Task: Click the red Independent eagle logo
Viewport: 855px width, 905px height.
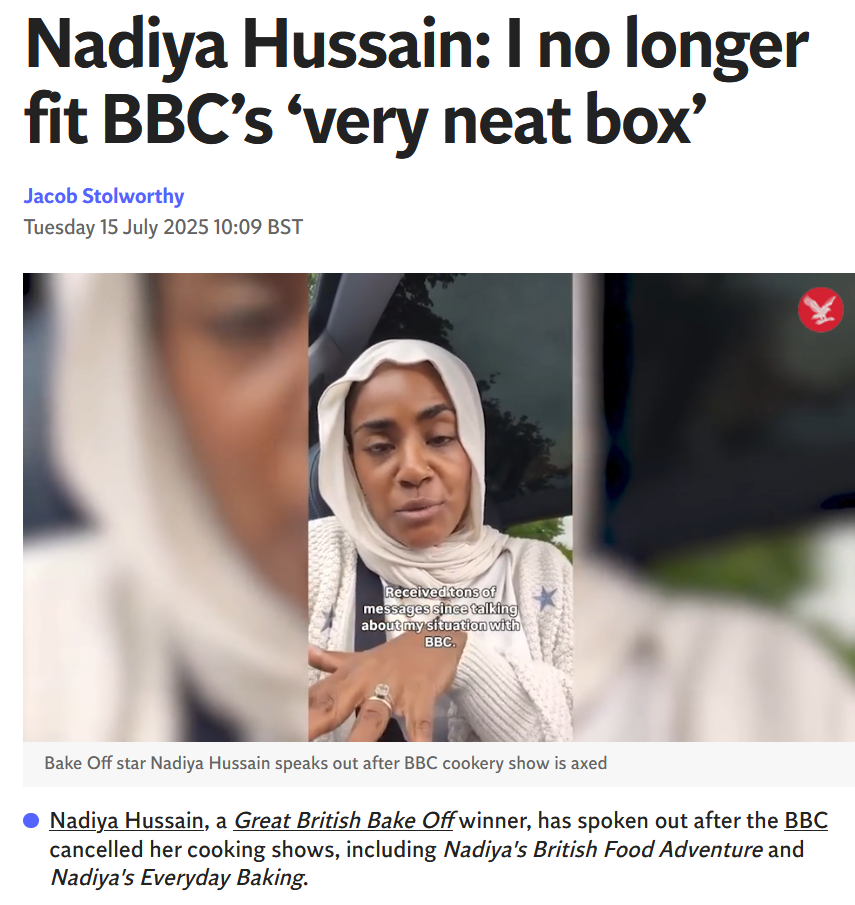Action: pos(820,310)
